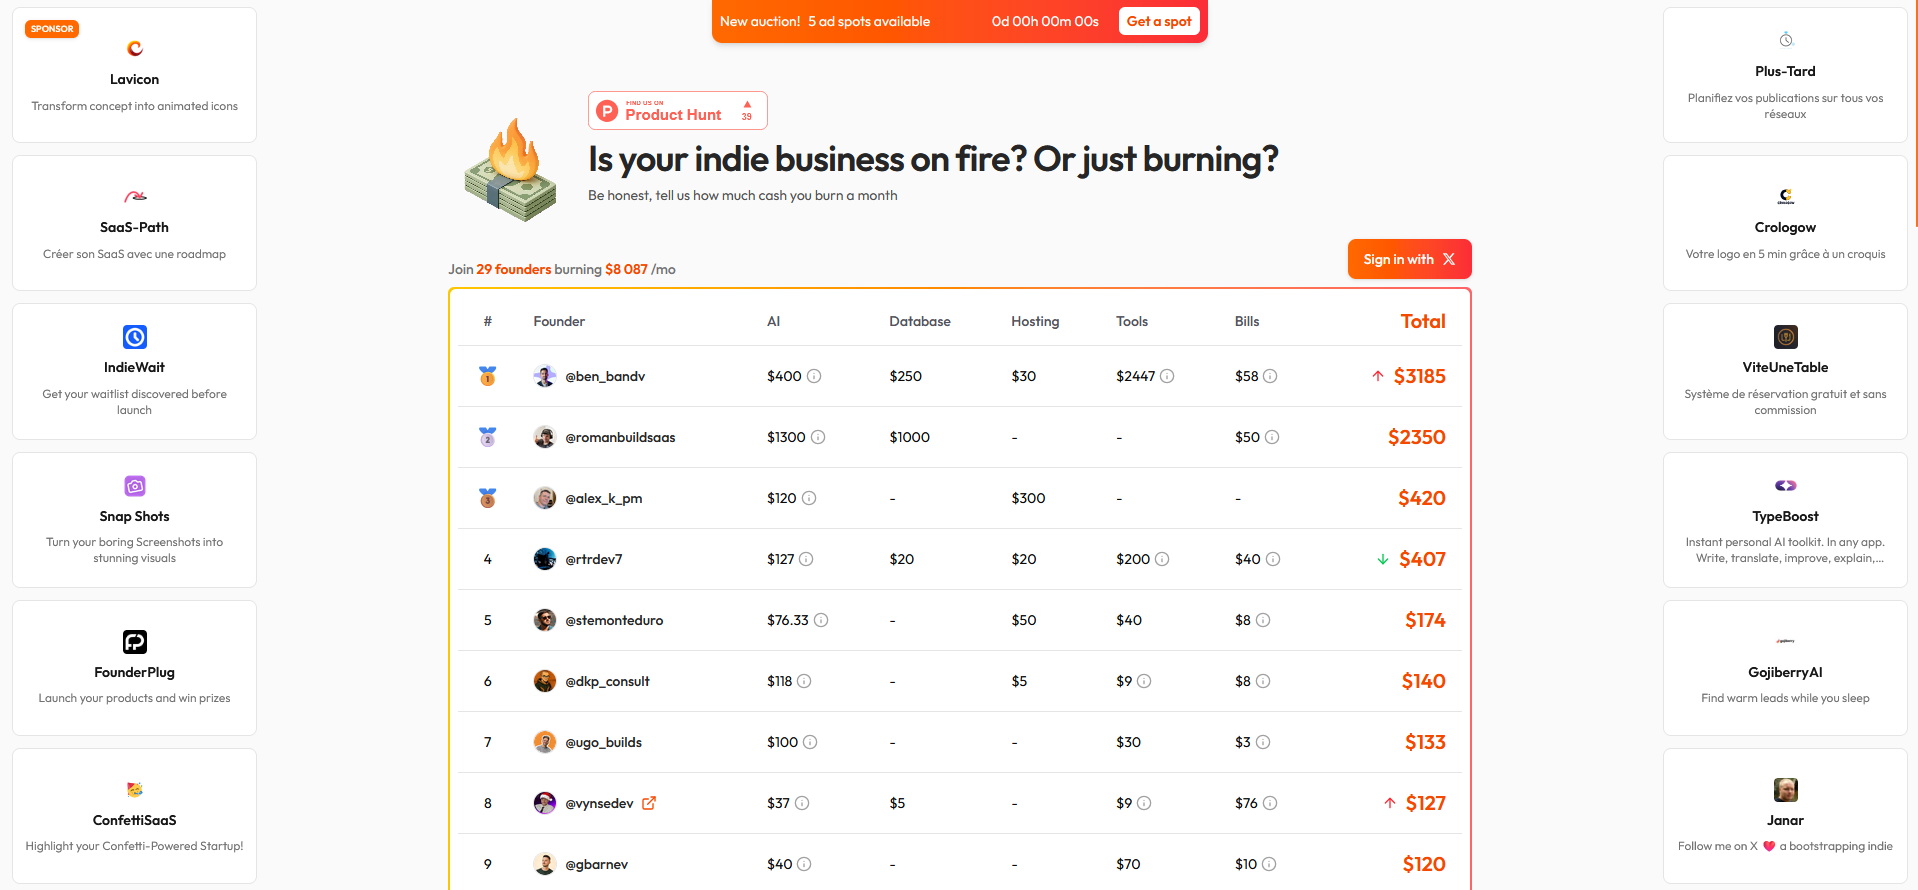1918x890 pixels.
Task: Click the gold medal rank icon
Action: click(488, 376)
